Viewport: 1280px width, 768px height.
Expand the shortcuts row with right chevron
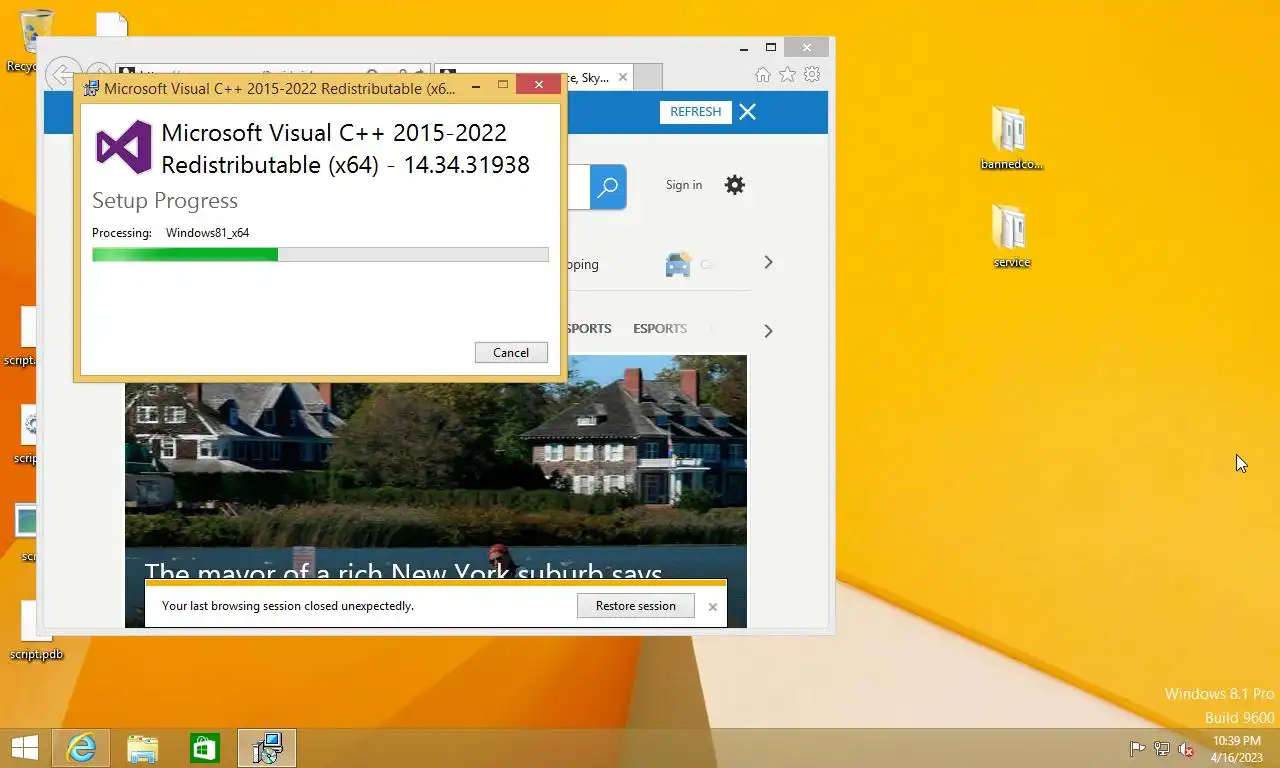[x=768, y=262]
